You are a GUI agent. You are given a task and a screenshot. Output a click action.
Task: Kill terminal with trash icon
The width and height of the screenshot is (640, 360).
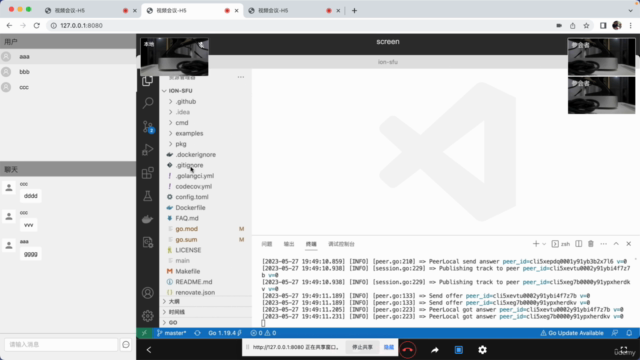(x=591, y=244)
